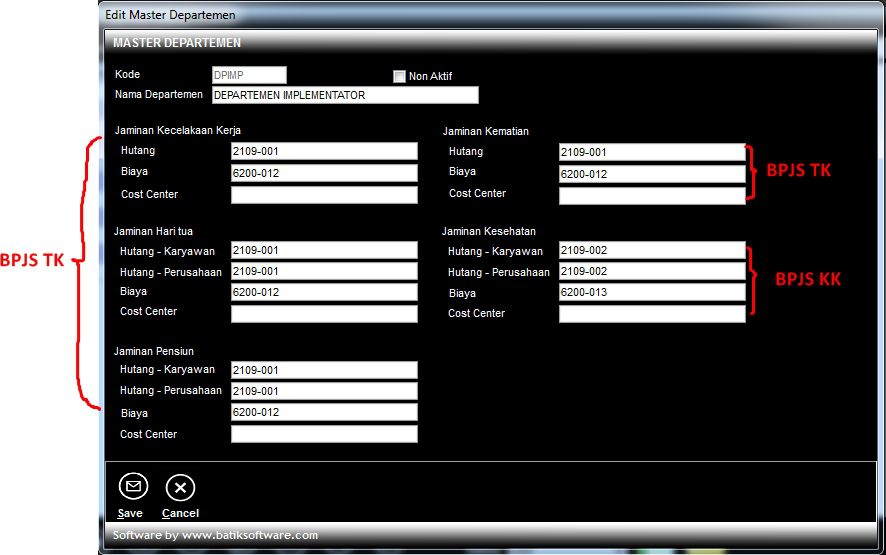The width and height of the screenshot is (886, 555).
Task: Focus Cost Center field under Jaminan Kematian
Action: coord(652,196)
